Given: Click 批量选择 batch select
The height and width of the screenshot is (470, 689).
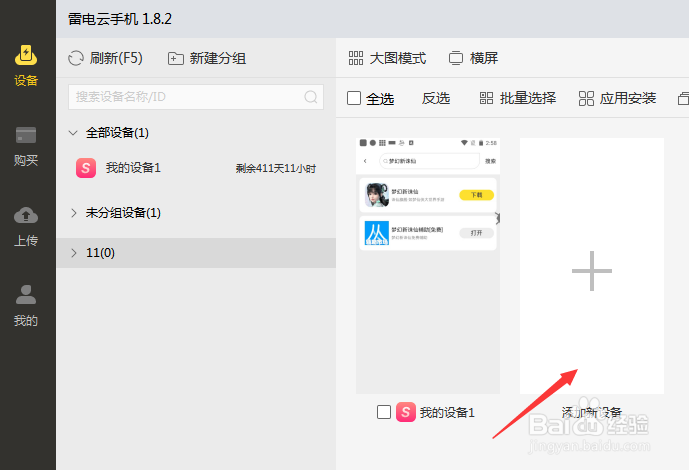Looking at the screenshot, I should (x=518, y=98).
